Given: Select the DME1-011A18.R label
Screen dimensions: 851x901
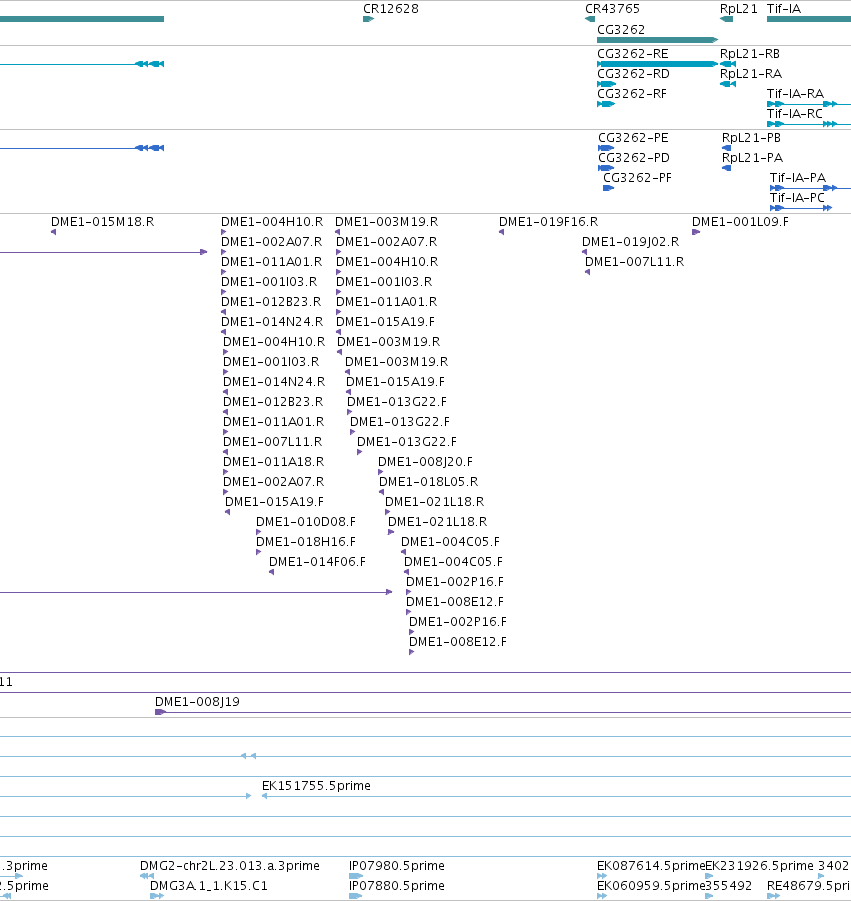Looking at the screenshot, I should pos(274,462).
